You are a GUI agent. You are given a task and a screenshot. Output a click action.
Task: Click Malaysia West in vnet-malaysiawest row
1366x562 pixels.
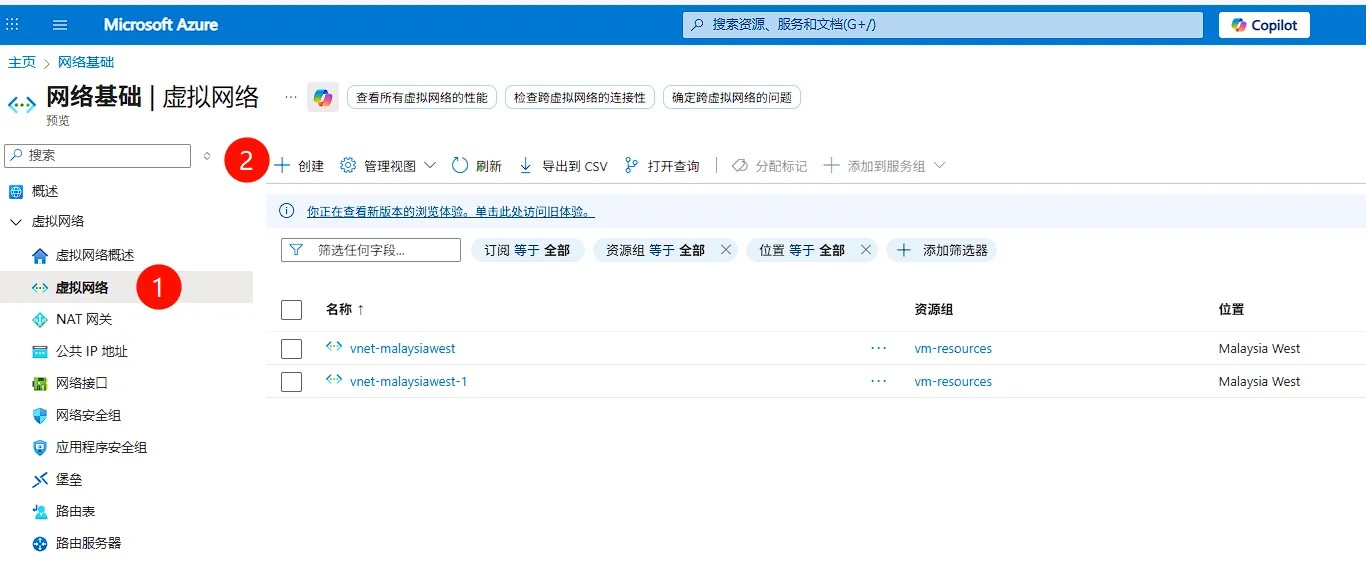1260,349
